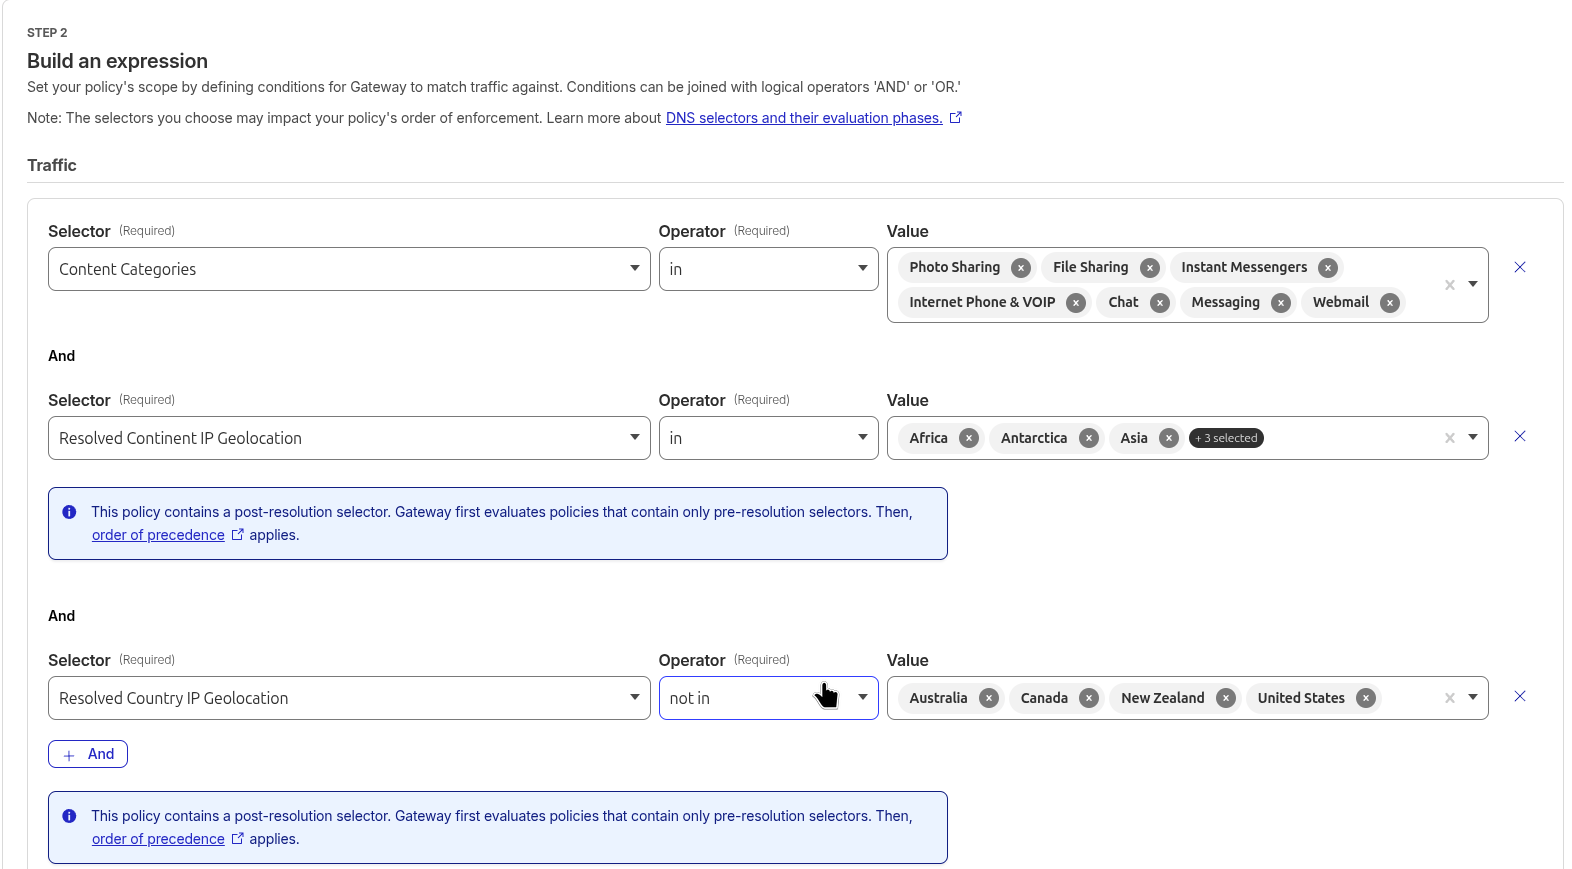Open the 'not in' operator dropdown
This screenshot has height=869, width=1572.
768,698
